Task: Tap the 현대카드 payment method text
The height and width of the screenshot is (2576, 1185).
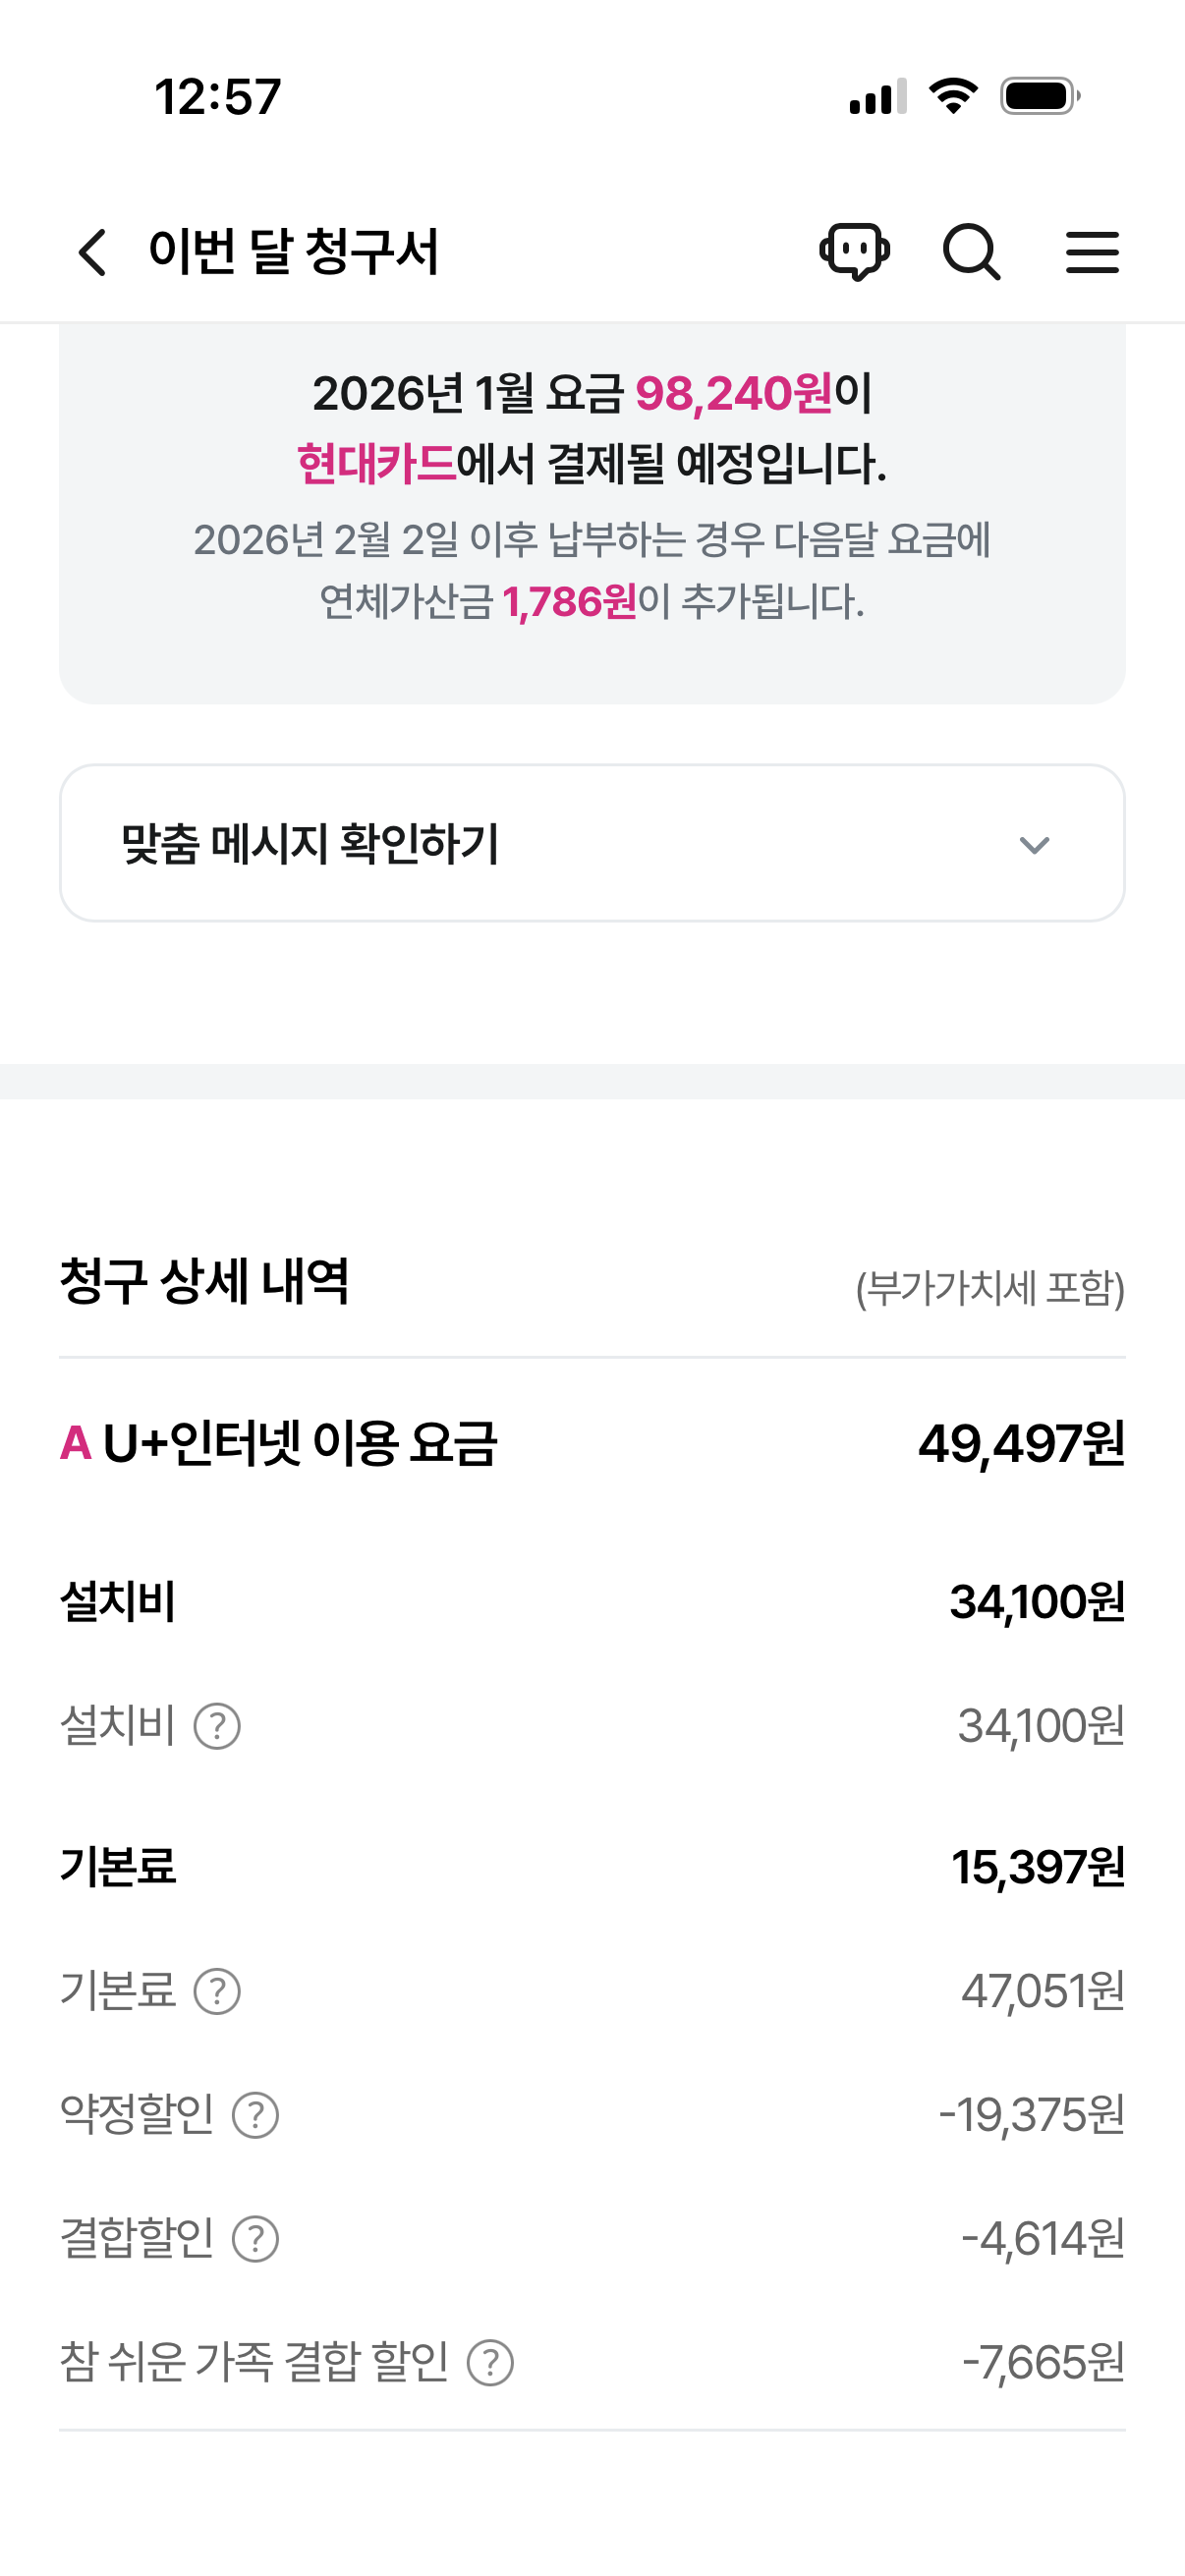Action: pos(376,464)
